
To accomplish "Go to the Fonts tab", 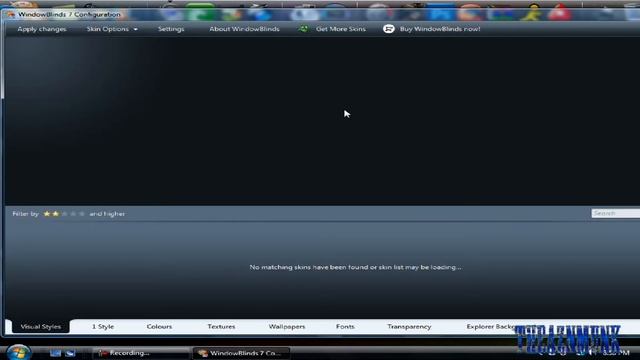I will pos(345,327).
